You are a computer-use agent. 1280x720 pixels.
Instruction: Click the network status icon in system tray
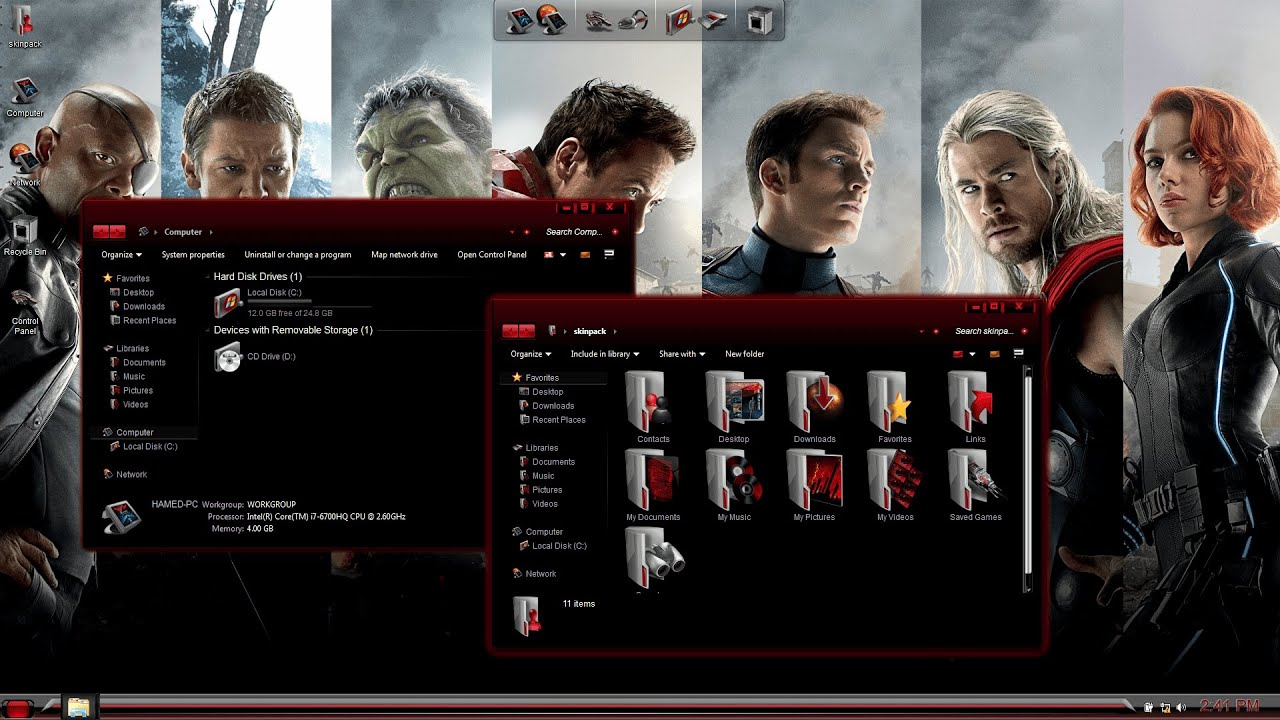(1165, 707)
